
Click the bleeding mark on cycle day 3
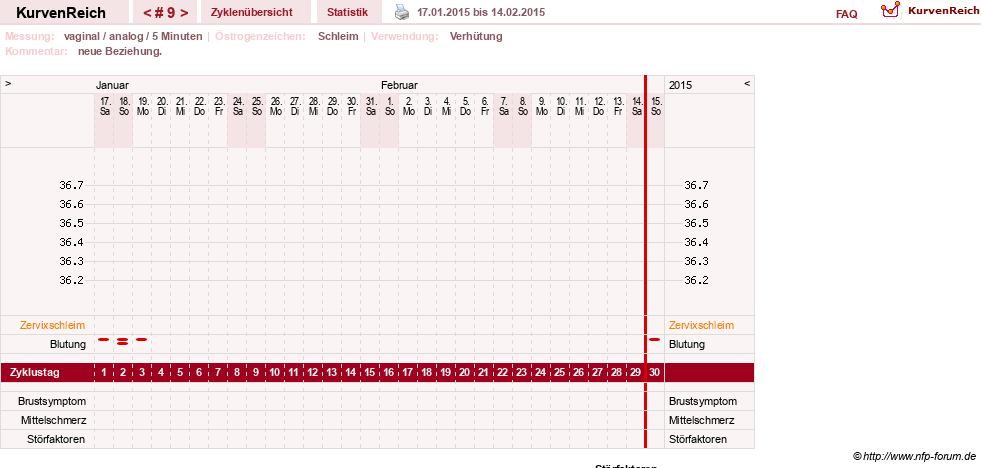142,339
